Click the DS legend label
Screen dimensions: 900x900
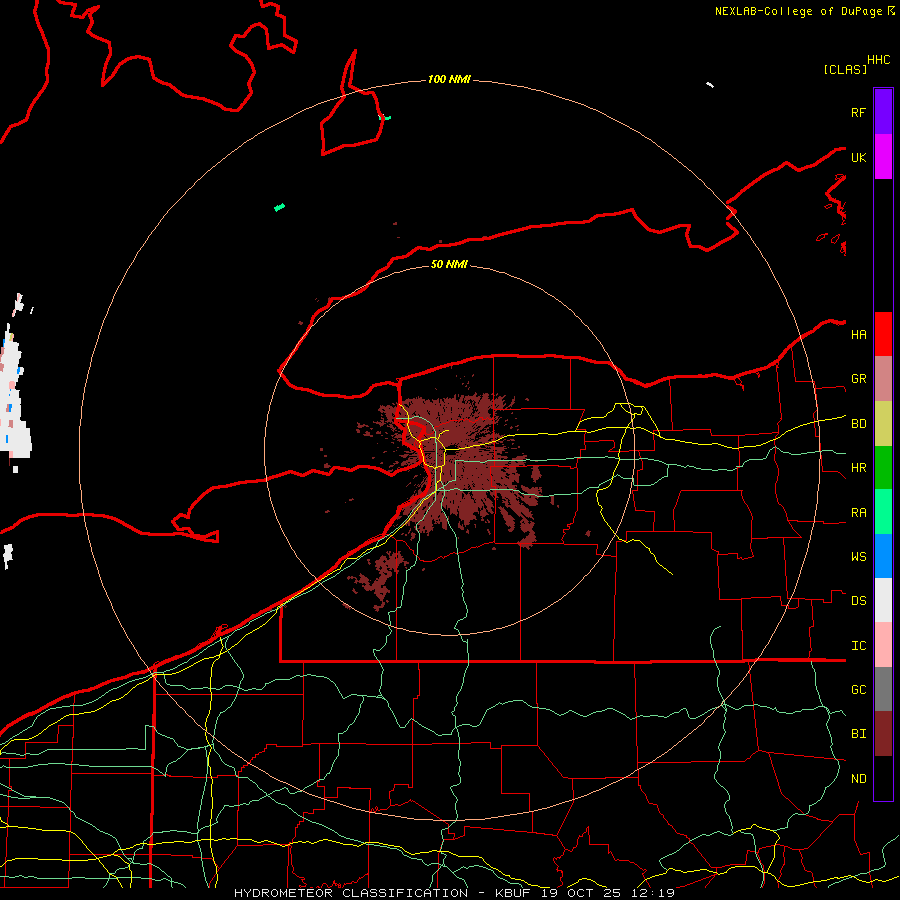coord(858,601)
